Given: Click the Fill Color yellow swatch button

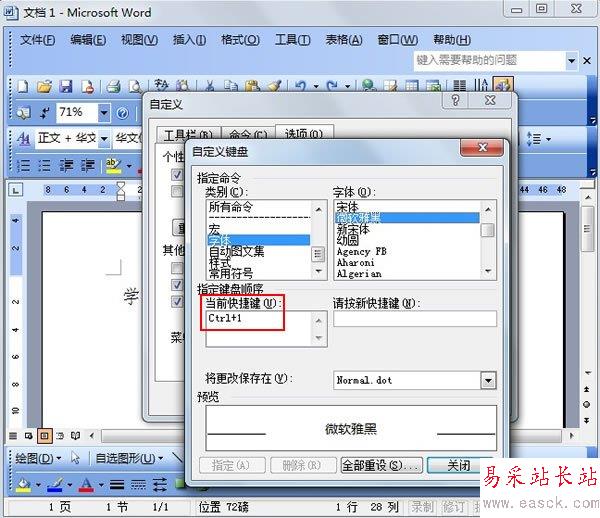Looking at the screenshot, I should (24, 485).
